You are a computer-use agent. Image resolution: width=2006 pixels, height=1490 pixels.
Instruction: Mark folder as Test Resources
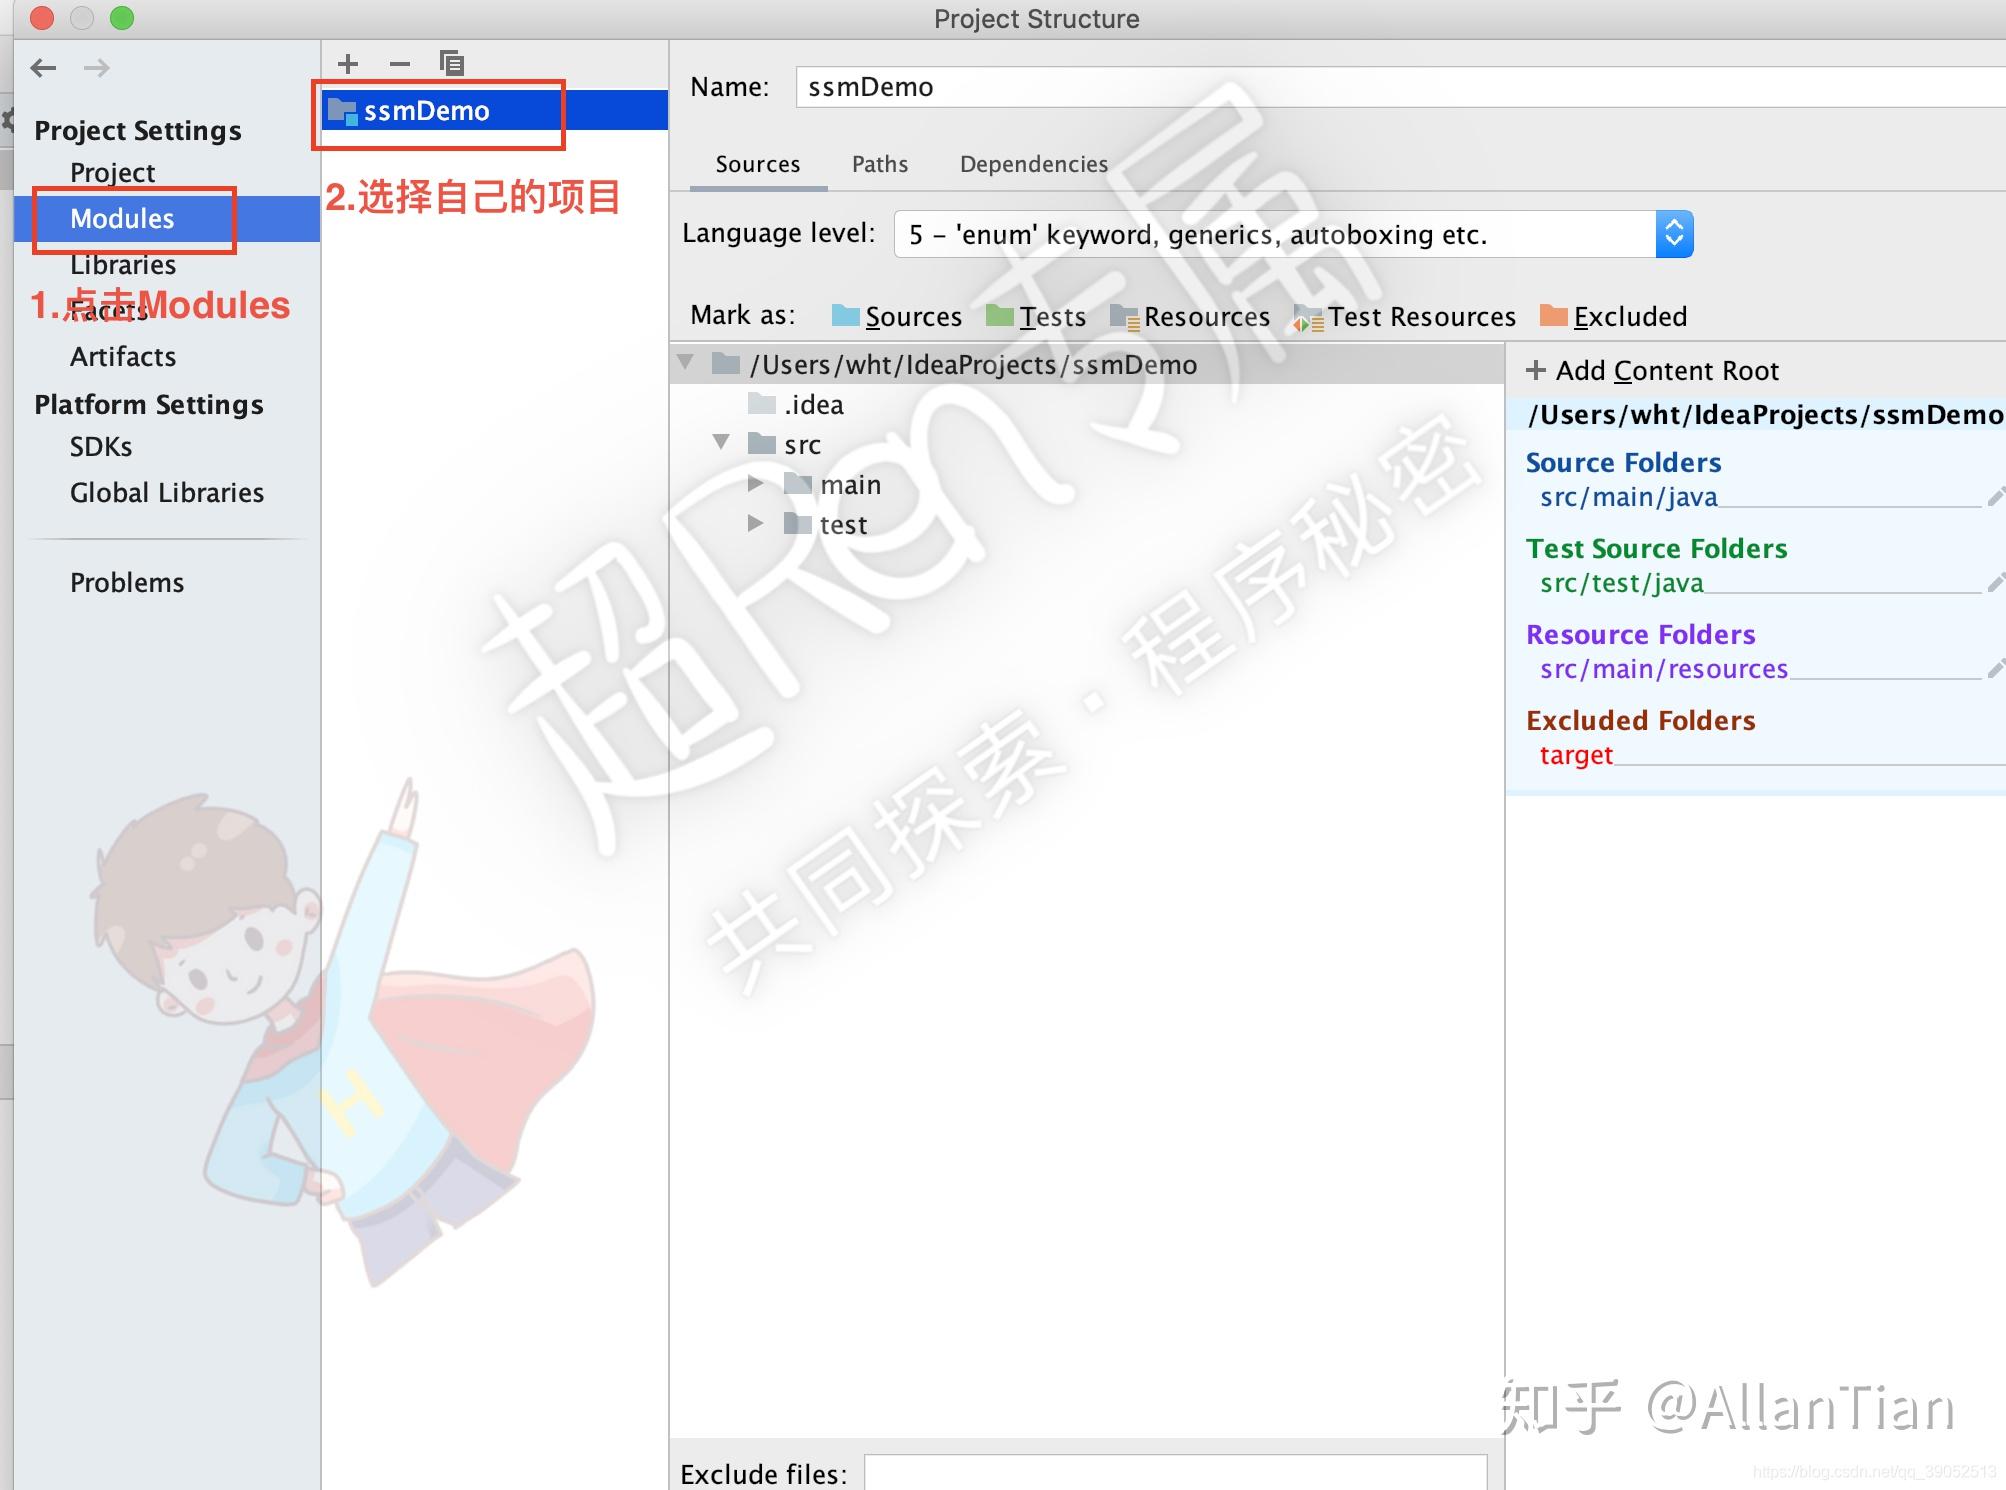1405,316
